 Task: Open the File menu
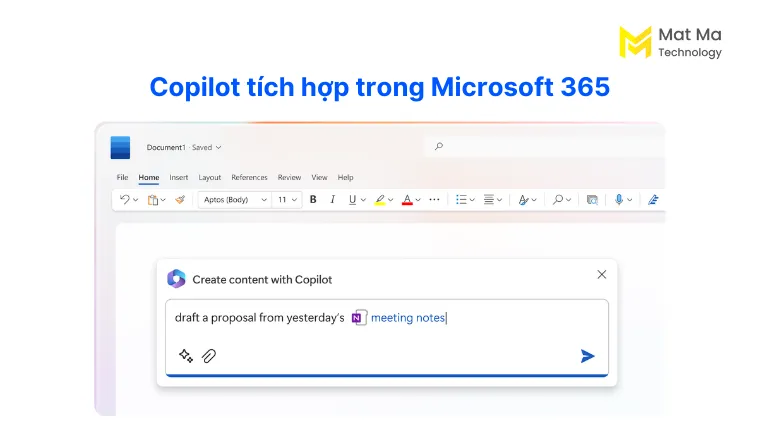[122, 177]
